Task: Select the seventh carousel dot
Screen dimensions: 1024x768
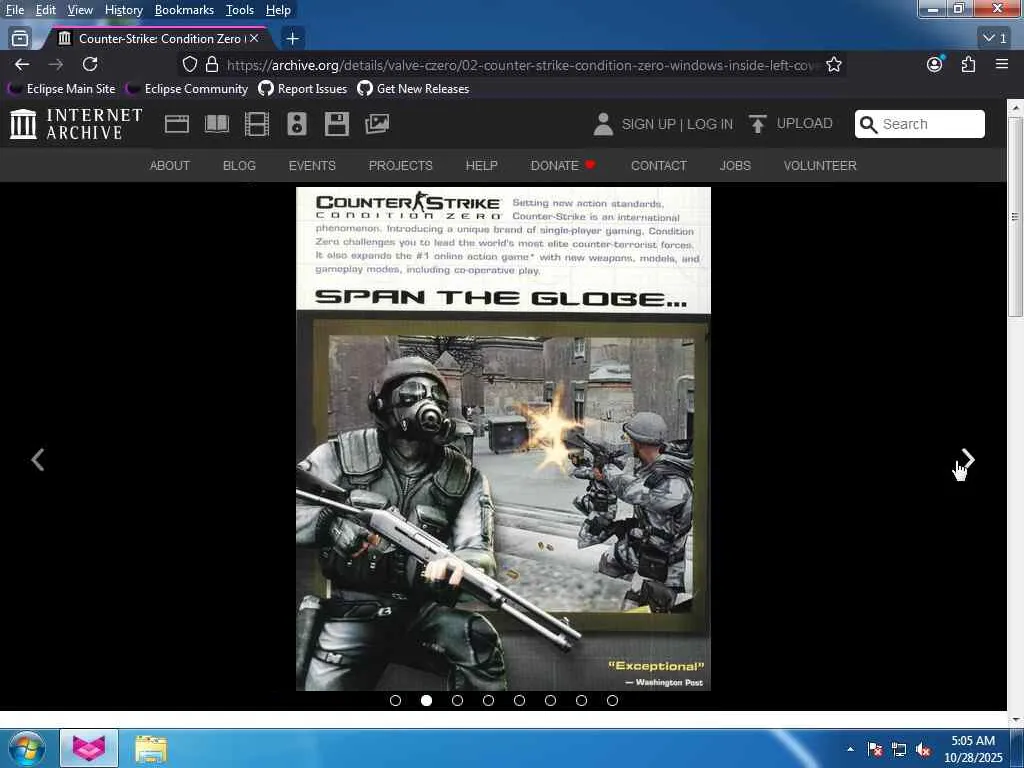Action: point(581,700)
